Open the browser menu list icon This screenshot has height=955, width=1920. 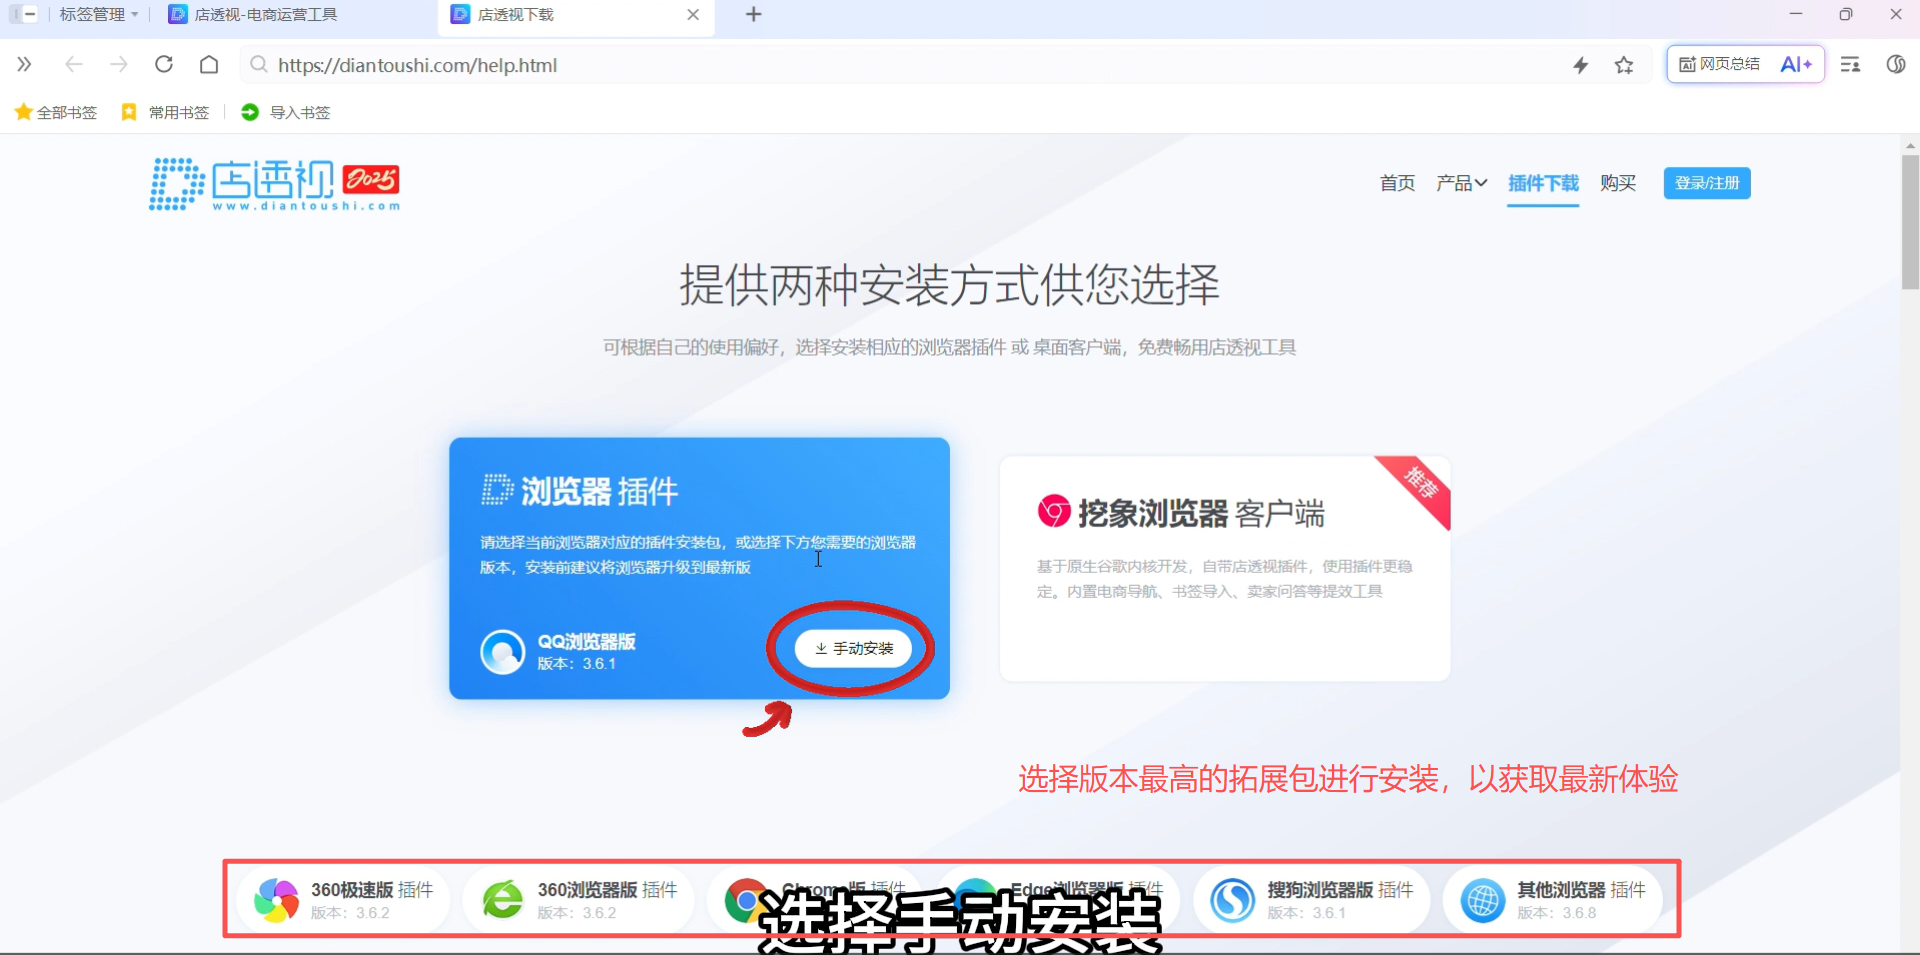1850,65
